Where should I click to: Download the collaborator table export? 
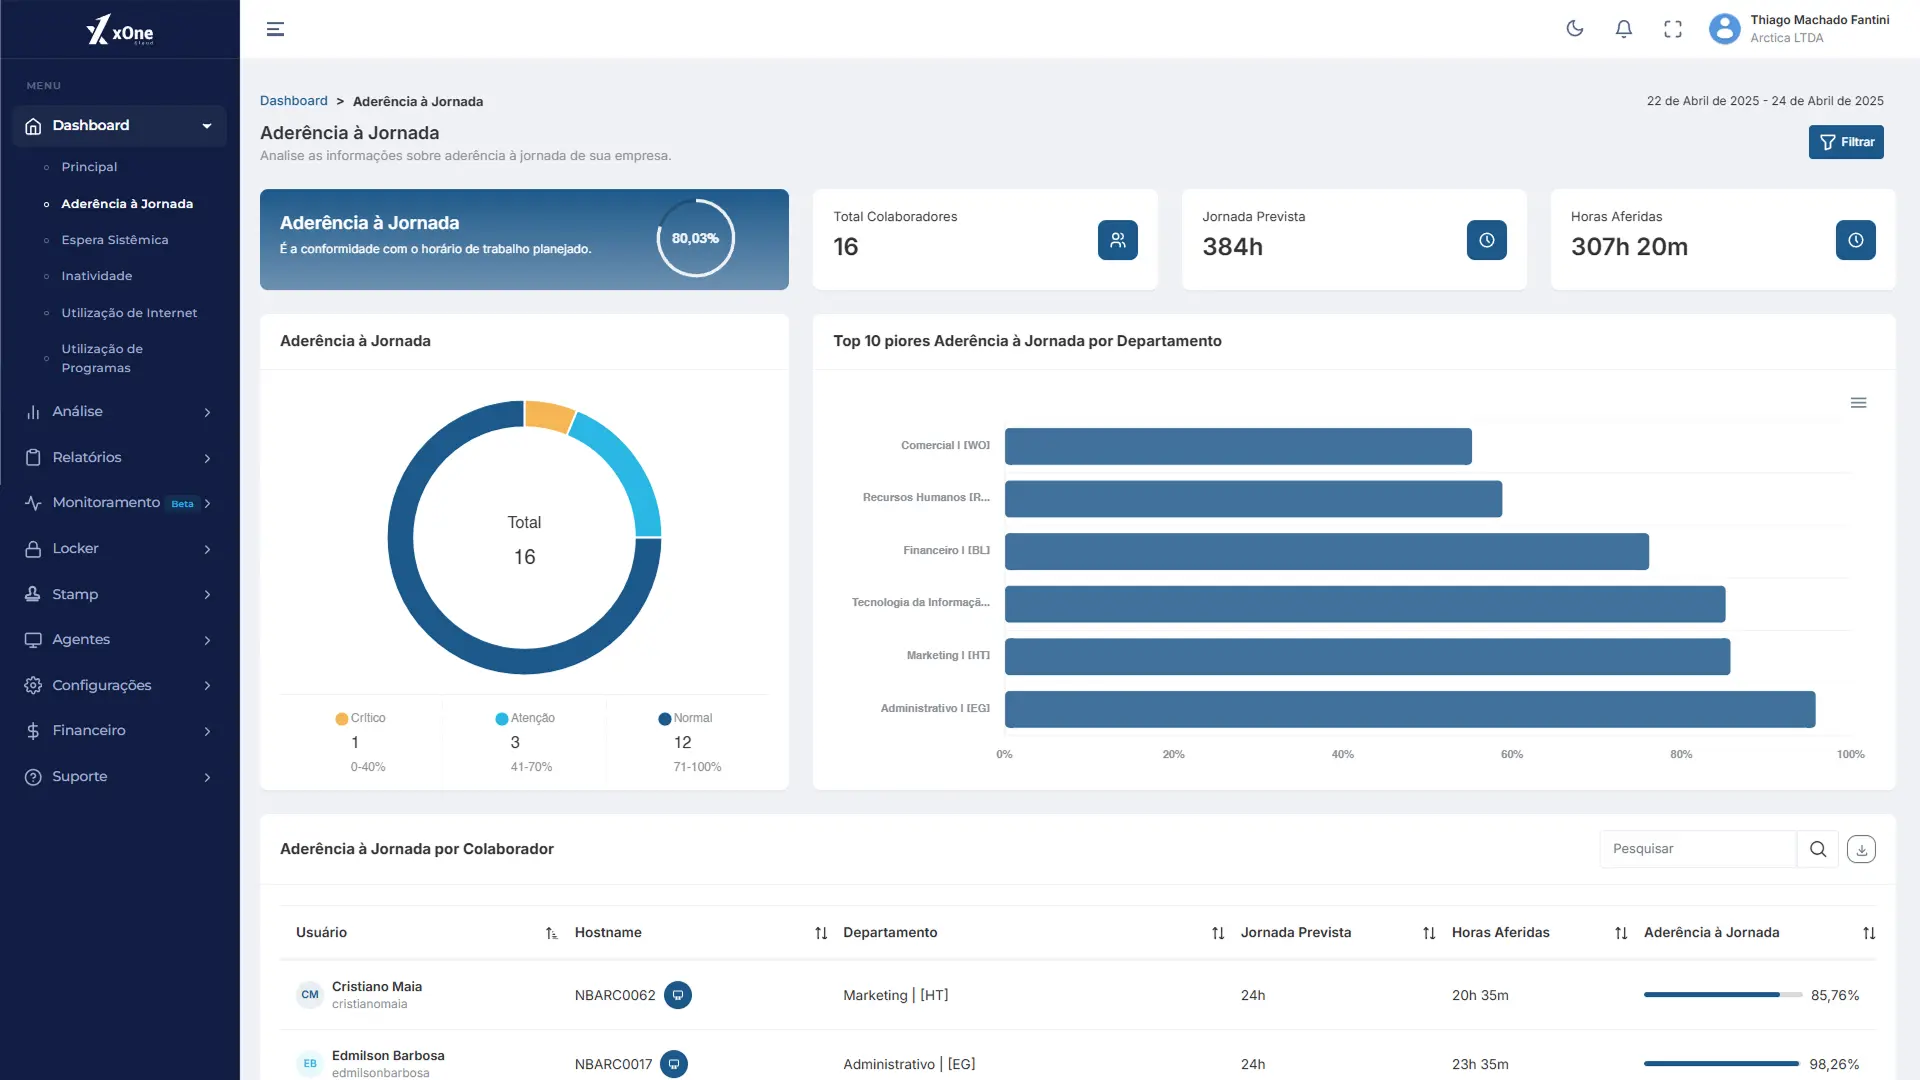click(x=1861, y=849)
